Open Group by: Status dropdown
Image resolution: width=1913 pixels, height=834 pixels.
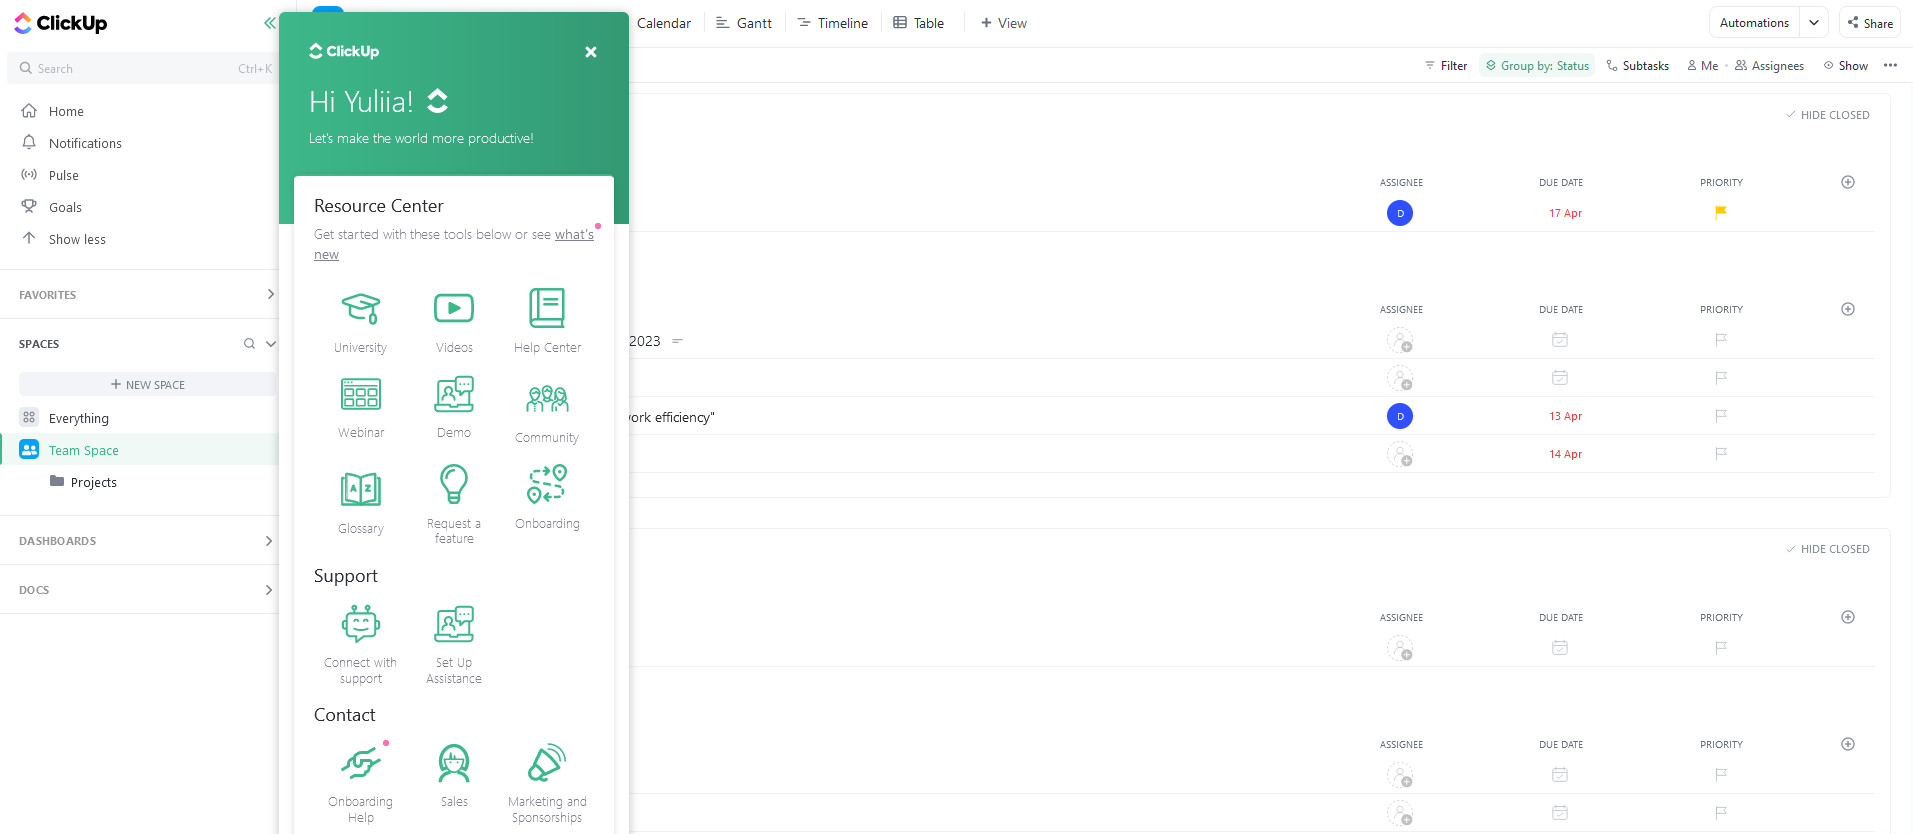point(1538,66)
